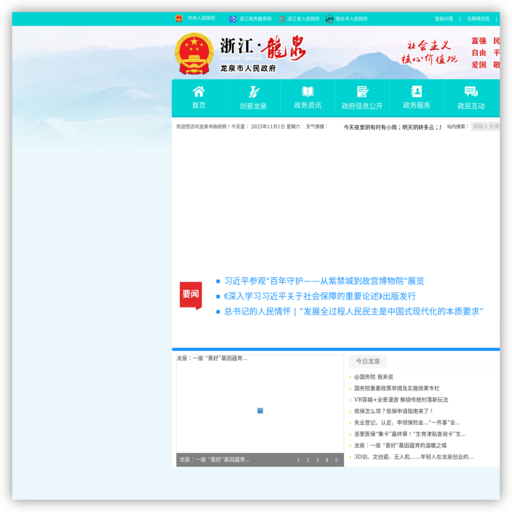Open news item 3D剑、文创瓷、无人机

pos(414,457)
